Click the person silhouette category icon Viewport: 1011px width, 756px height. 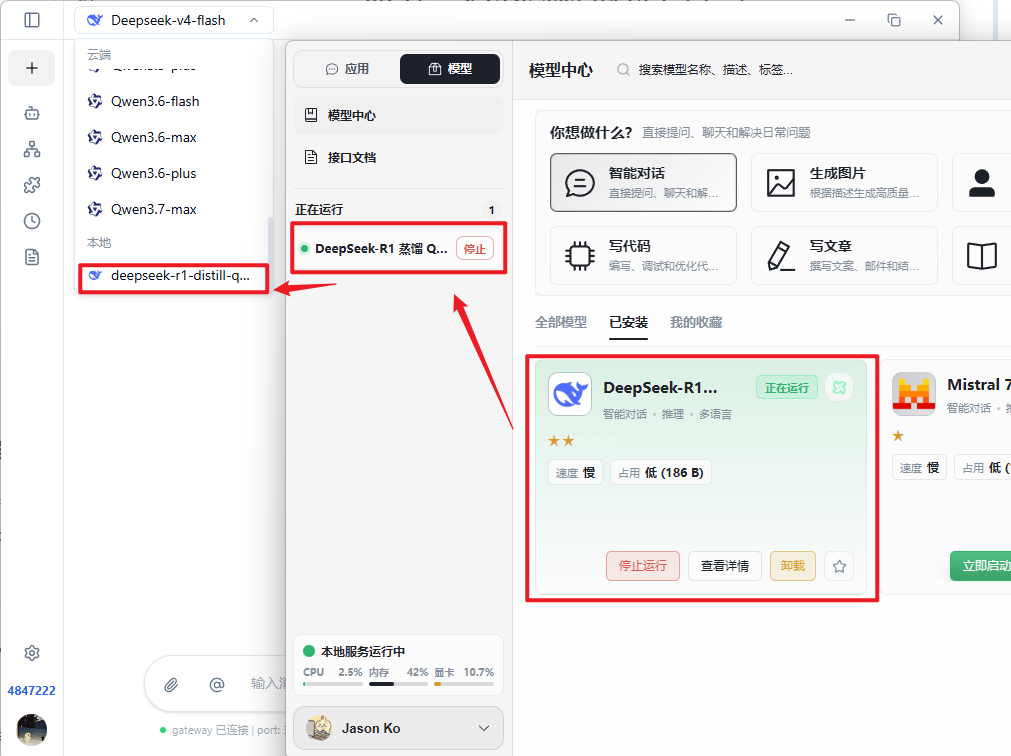(981, 183)
